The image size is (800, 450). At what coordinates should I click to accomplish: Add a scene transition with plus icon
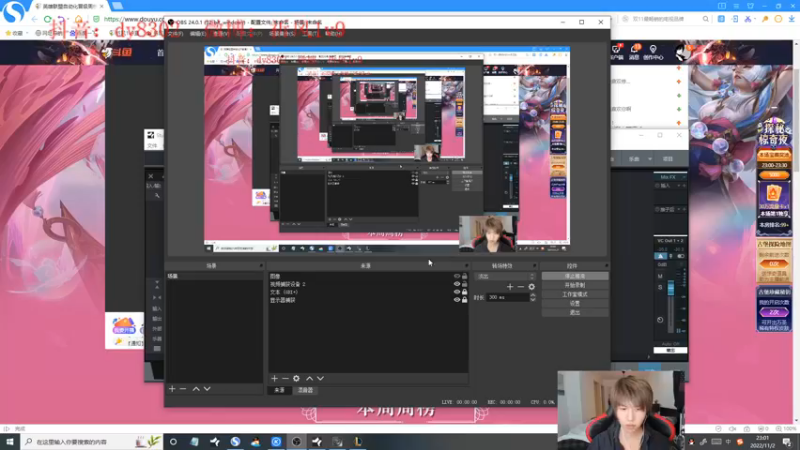510,287
